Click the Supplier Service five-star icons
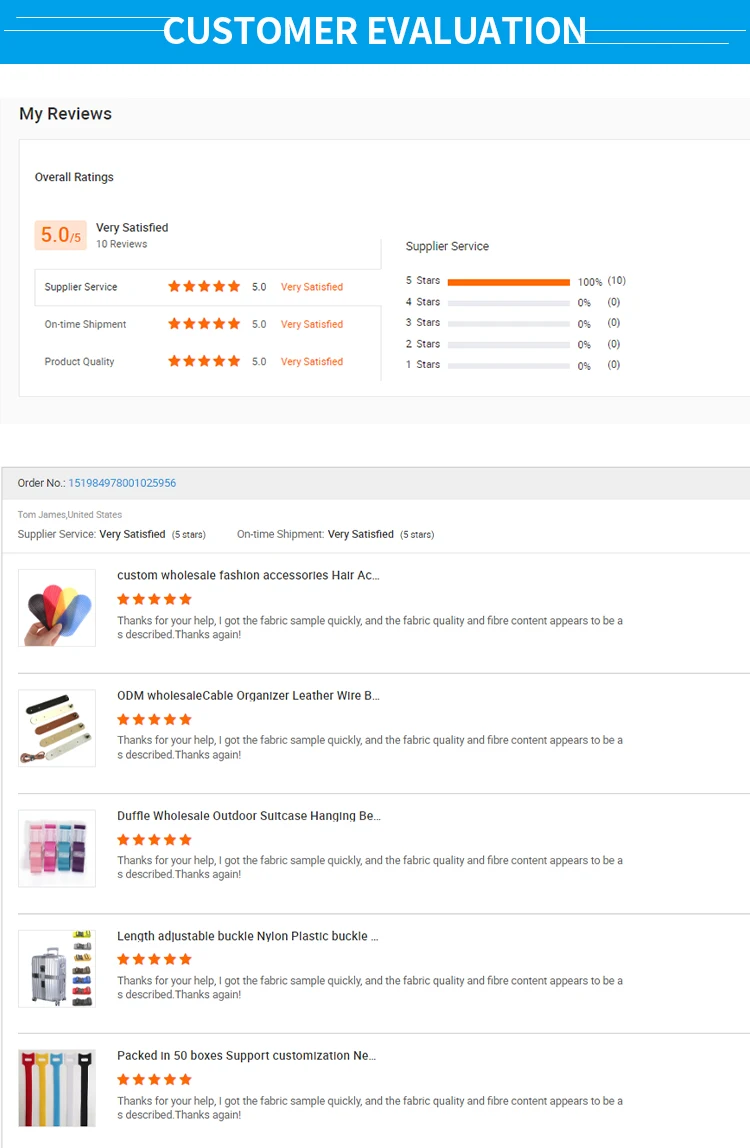 204,286
